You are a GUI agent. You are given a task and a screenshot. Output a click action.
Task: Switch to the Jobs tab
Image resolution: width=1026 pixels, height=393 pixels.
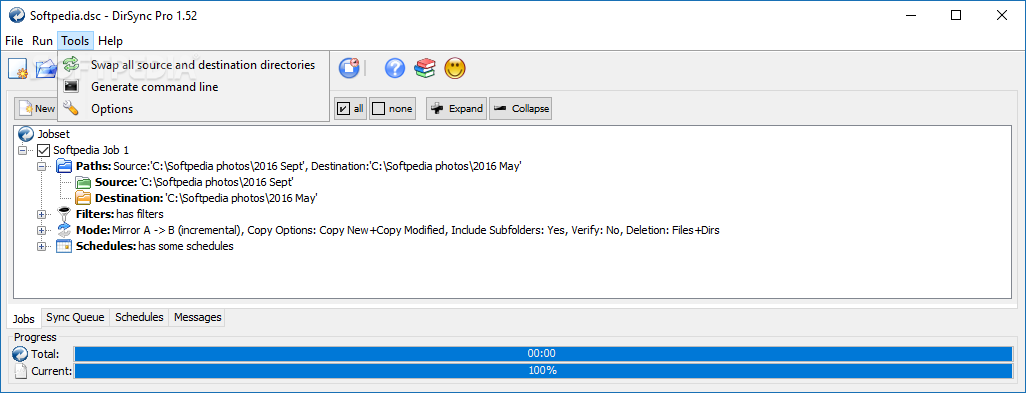(24, 318)
